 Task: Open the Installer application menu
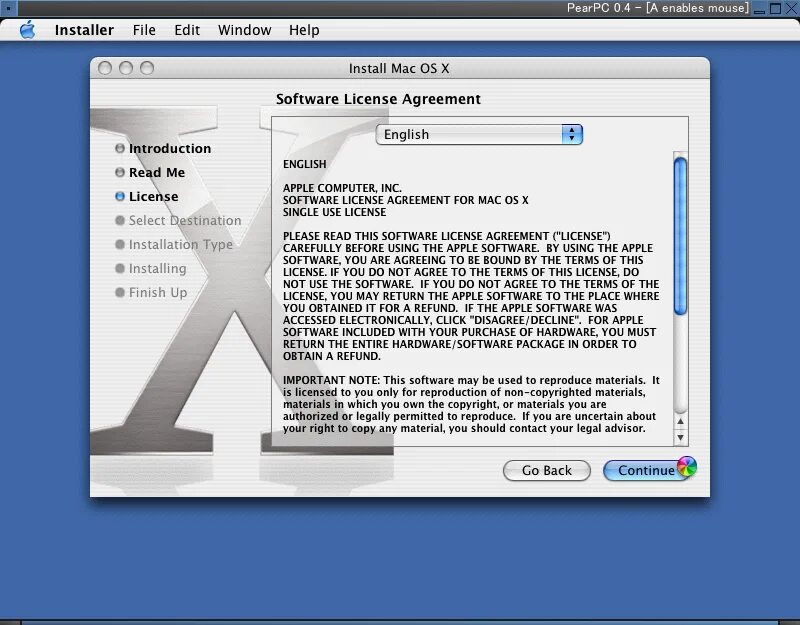pos(84,30)
